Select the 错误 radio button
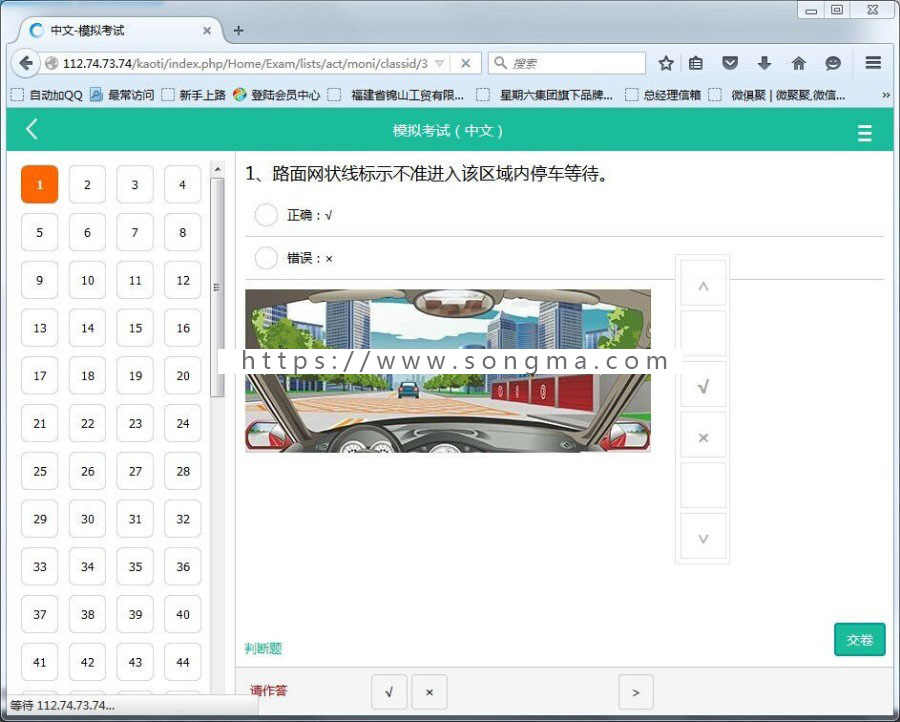The height and width of the screenshot is (722, 900). [x=266, y=258]
